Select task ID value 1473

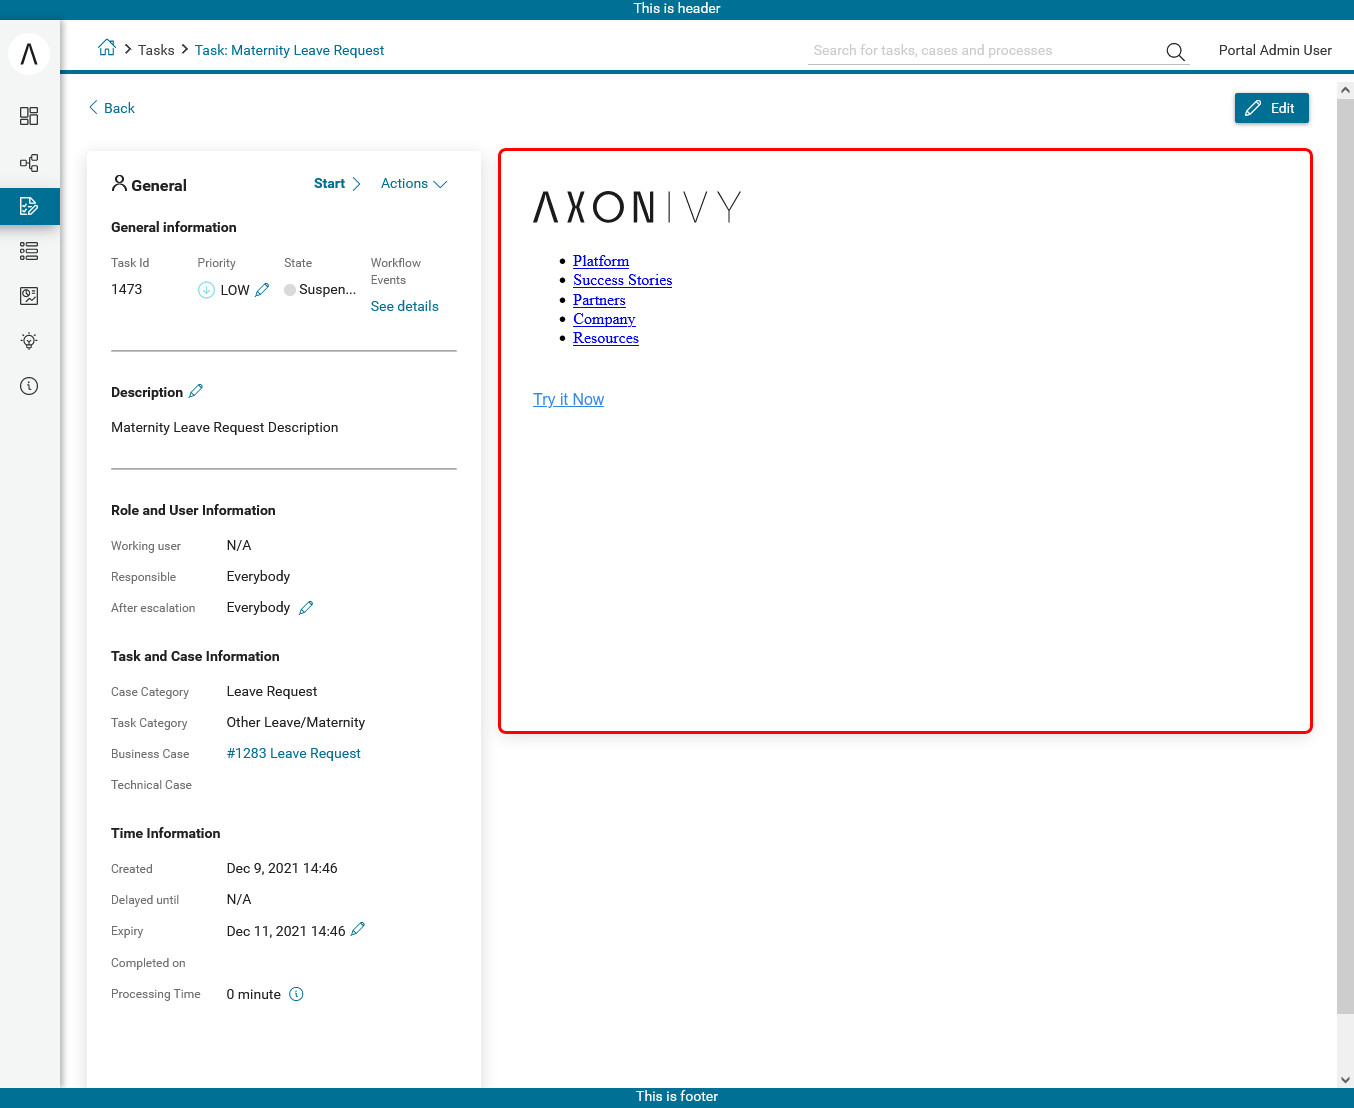point(127,289)
